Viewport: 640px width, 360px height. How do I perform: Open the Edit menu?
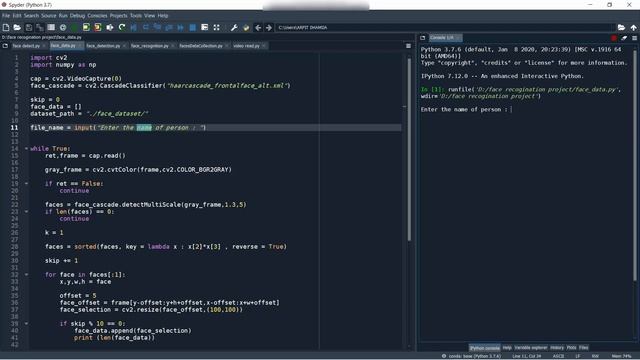point(17,16)
